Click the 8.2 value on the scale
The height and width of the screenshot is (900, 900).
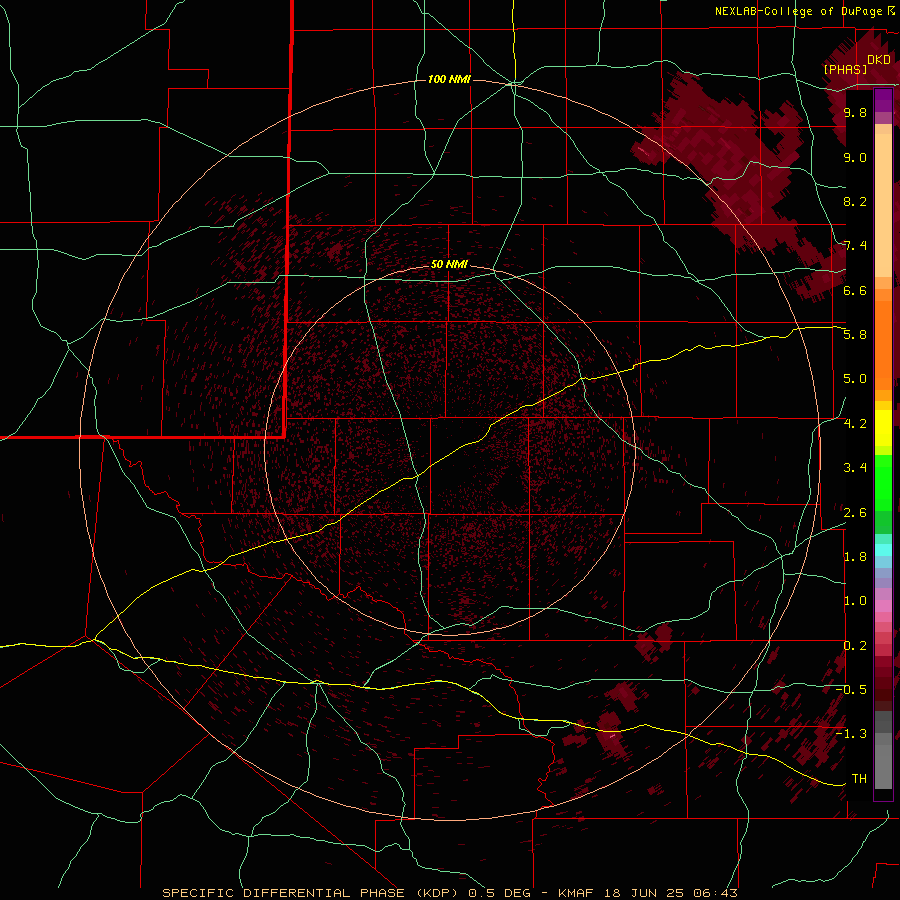[855, 201]
